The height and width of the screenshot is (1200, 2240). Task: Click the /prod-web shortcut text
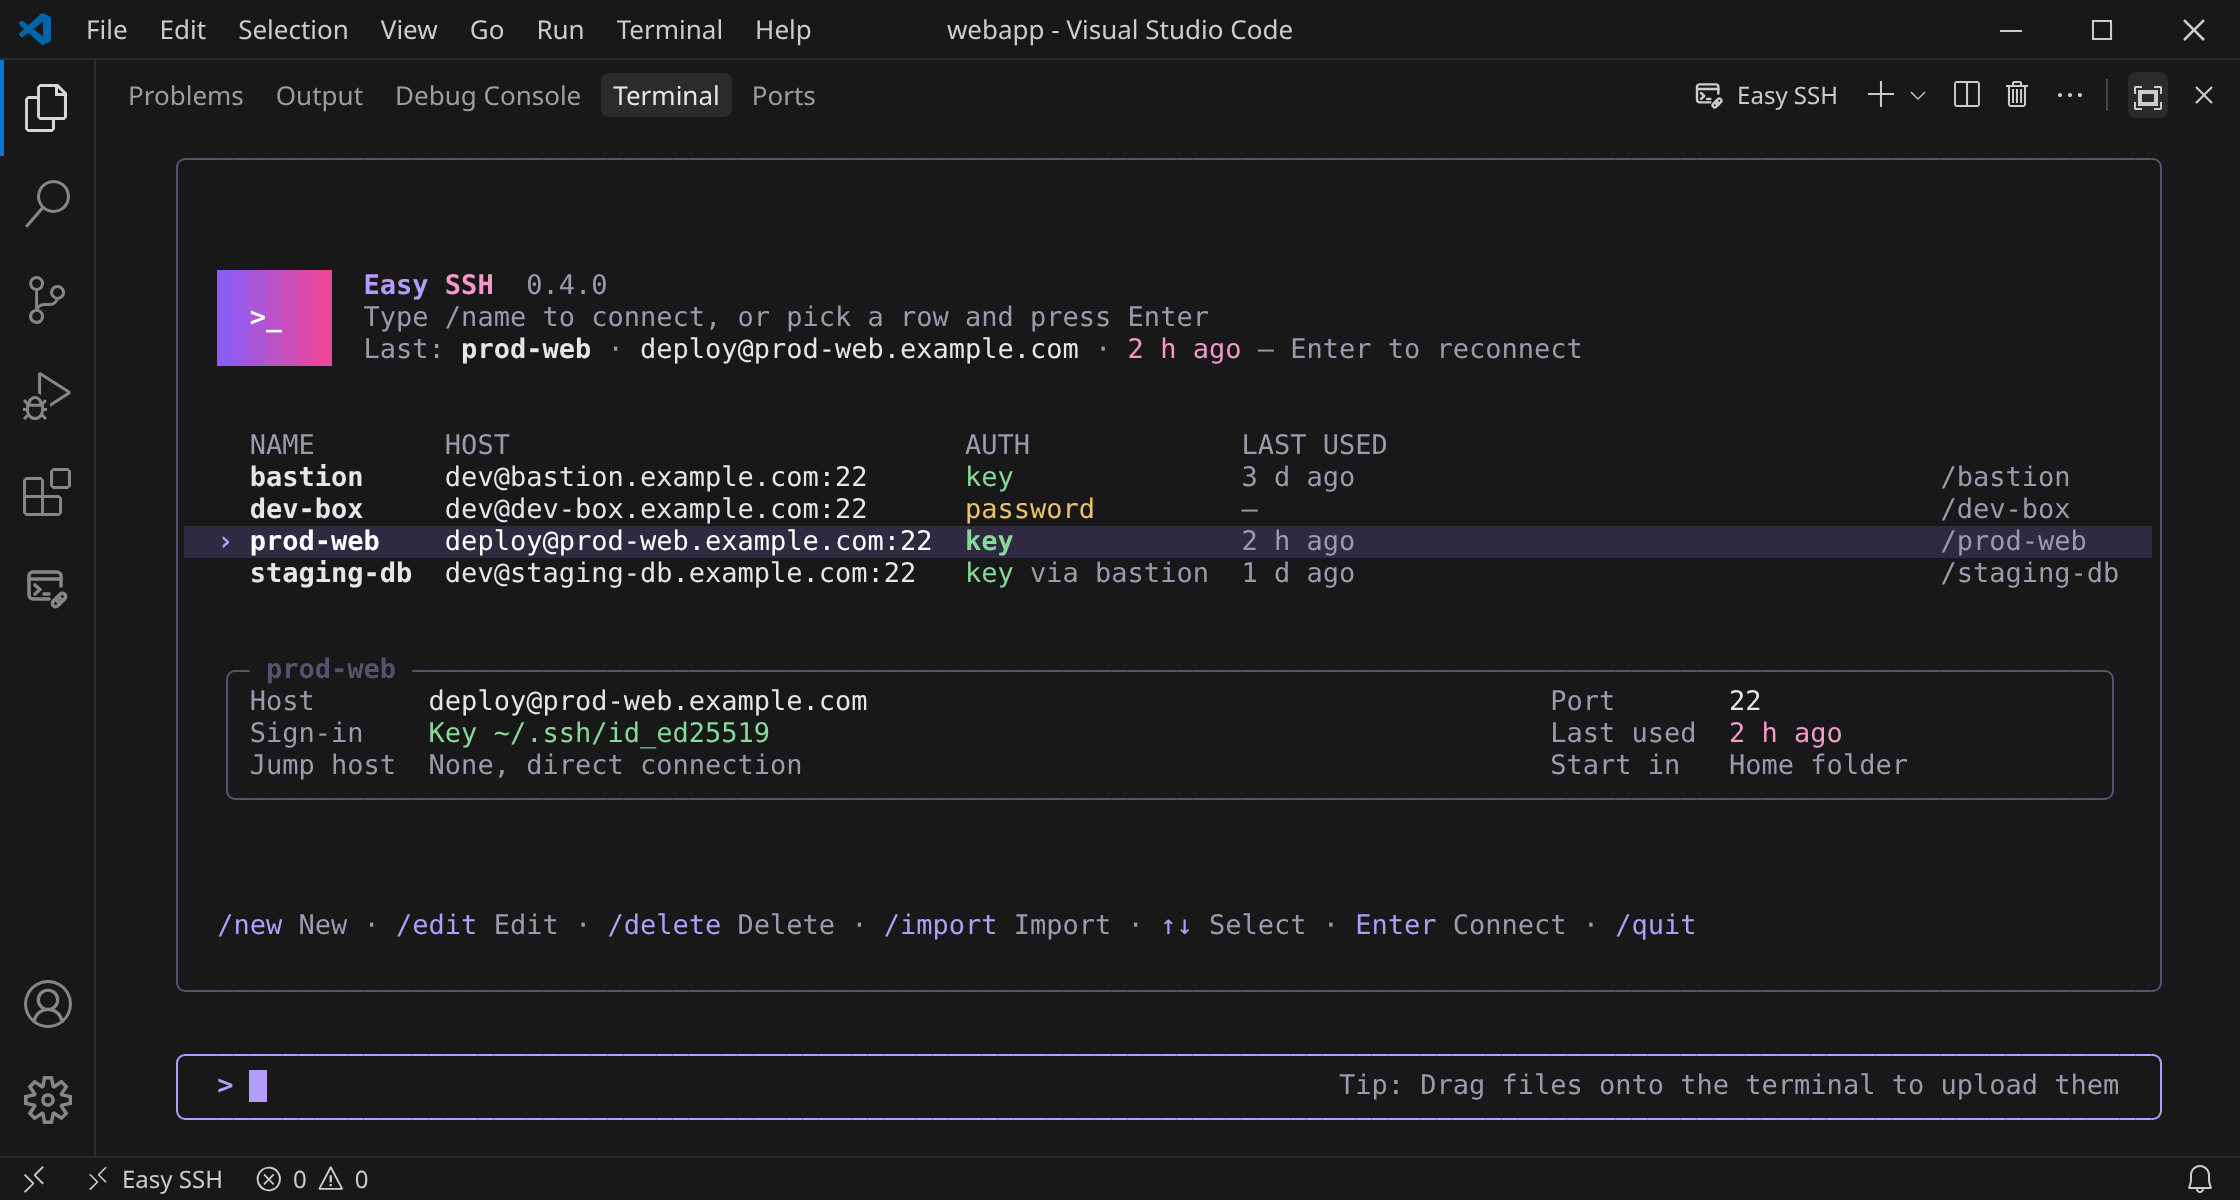pyautogui.click(x=2013, y=541)
